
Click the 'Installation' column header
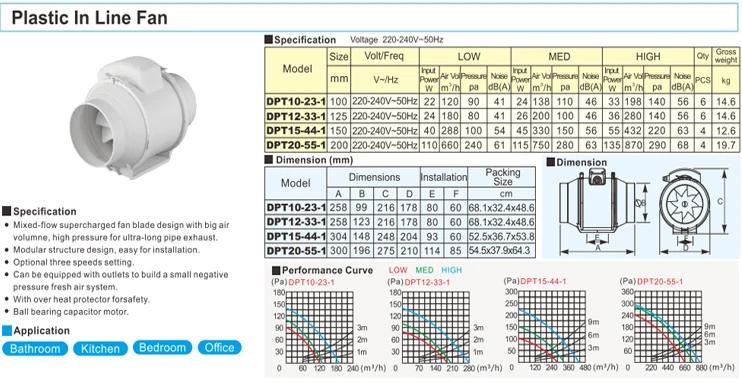pos(443,177)
